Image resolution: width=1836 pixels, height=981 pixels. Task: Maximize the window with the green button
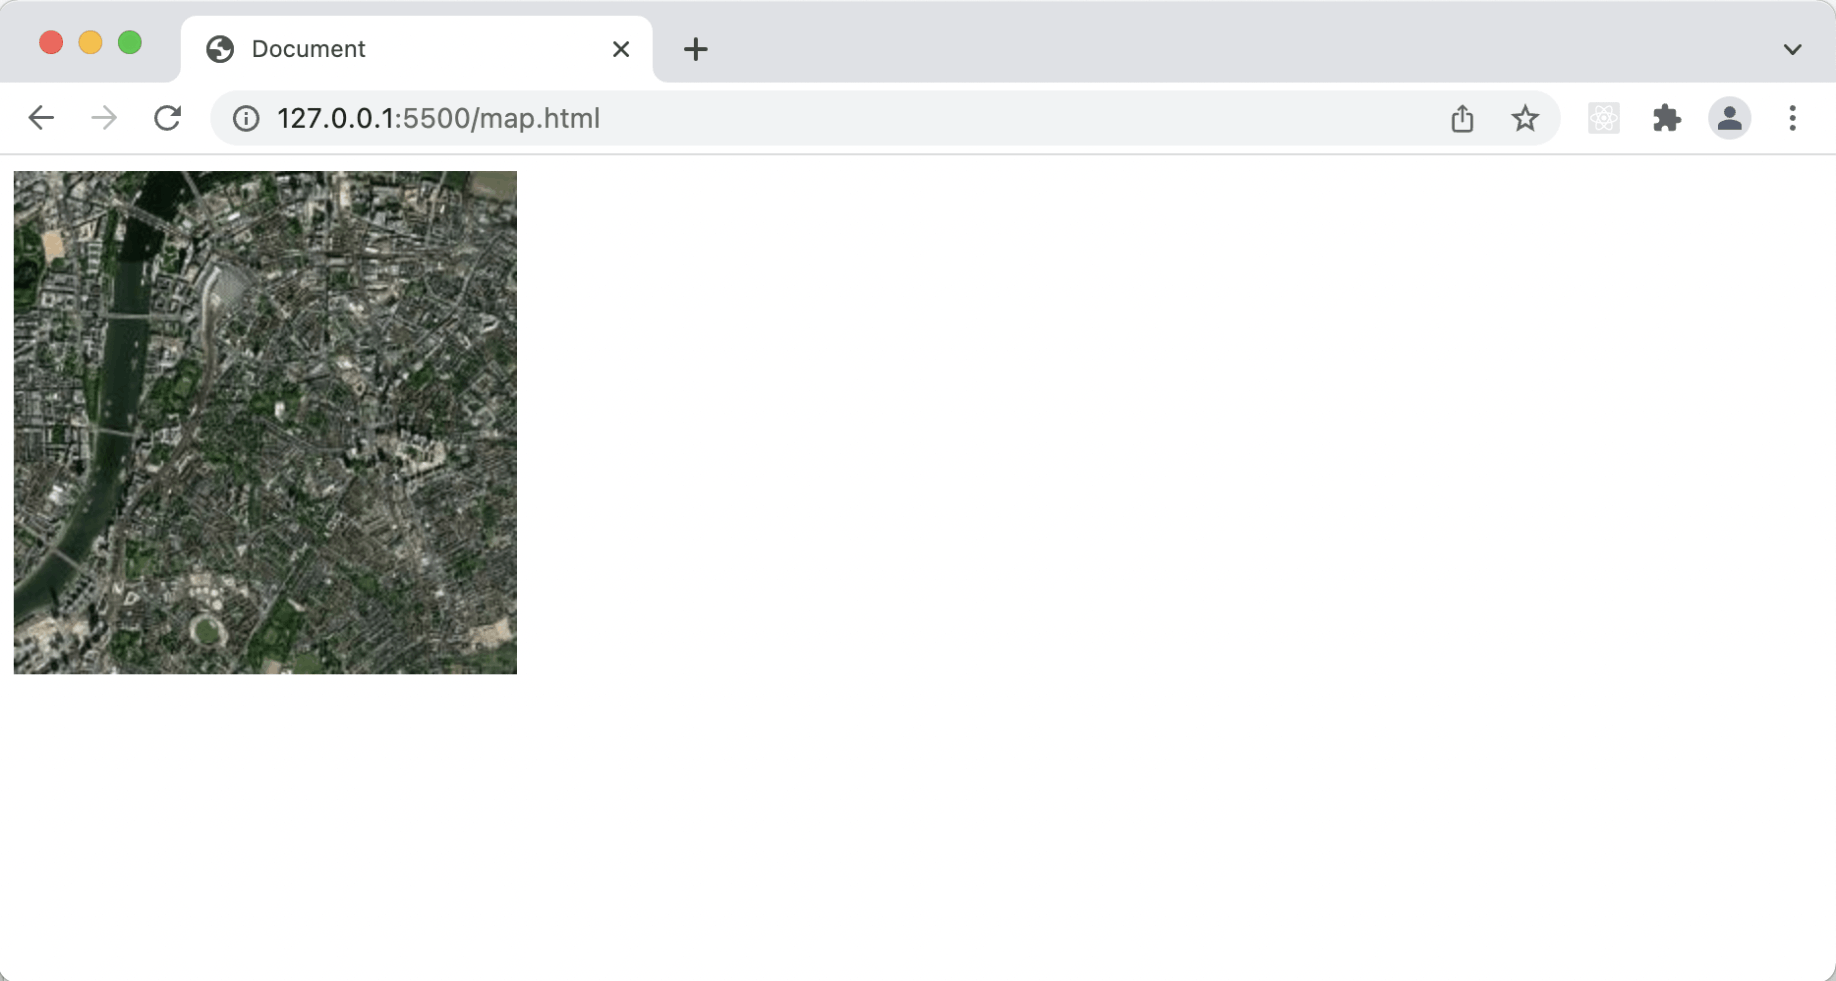(130, 42)
